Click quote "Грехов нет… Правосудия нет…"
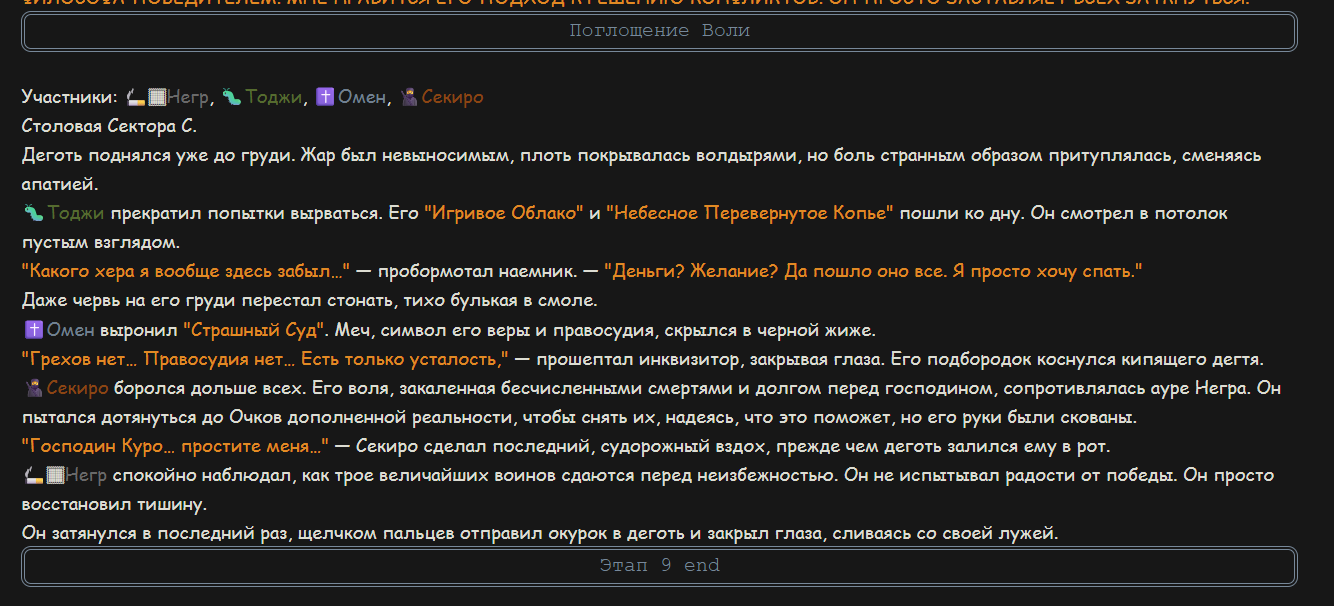Viewport: 1334px width, 606px height. [266, 358]
